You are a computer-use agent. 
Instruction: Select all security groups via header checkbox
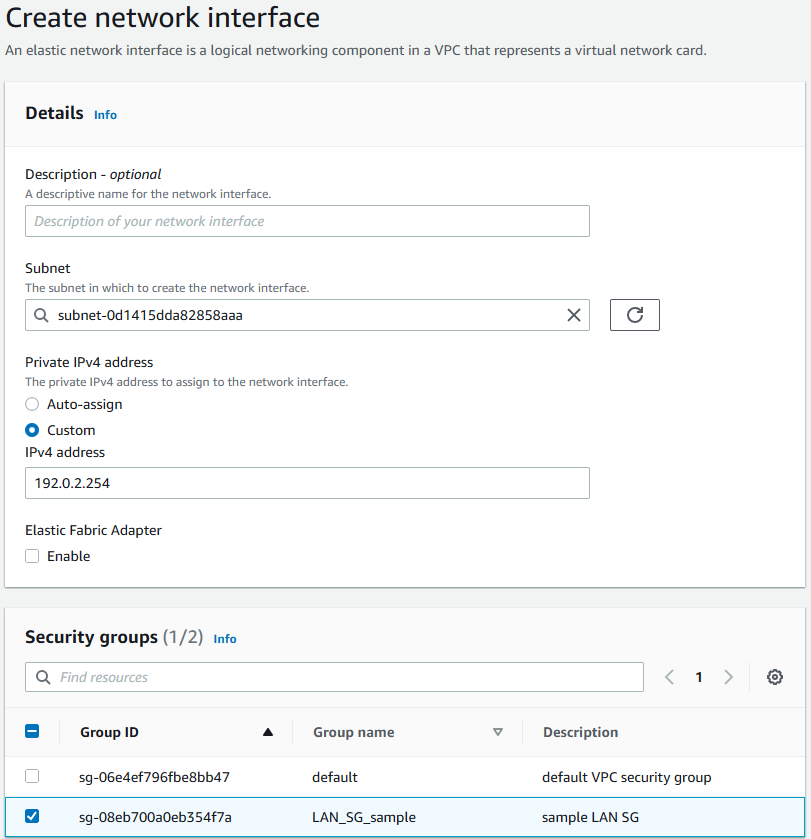[31, 732]
